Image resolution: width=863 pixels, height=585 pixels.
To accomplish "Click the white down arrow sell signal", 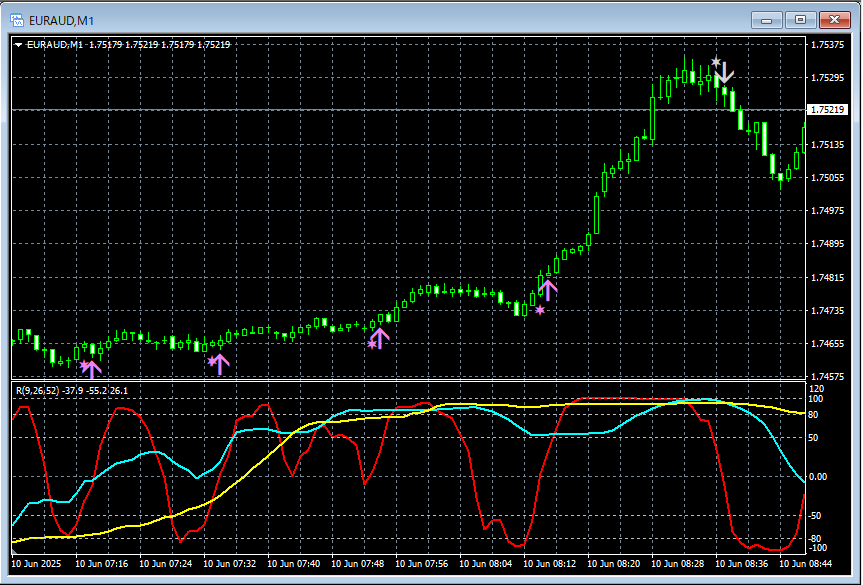I will click(726, 73).
